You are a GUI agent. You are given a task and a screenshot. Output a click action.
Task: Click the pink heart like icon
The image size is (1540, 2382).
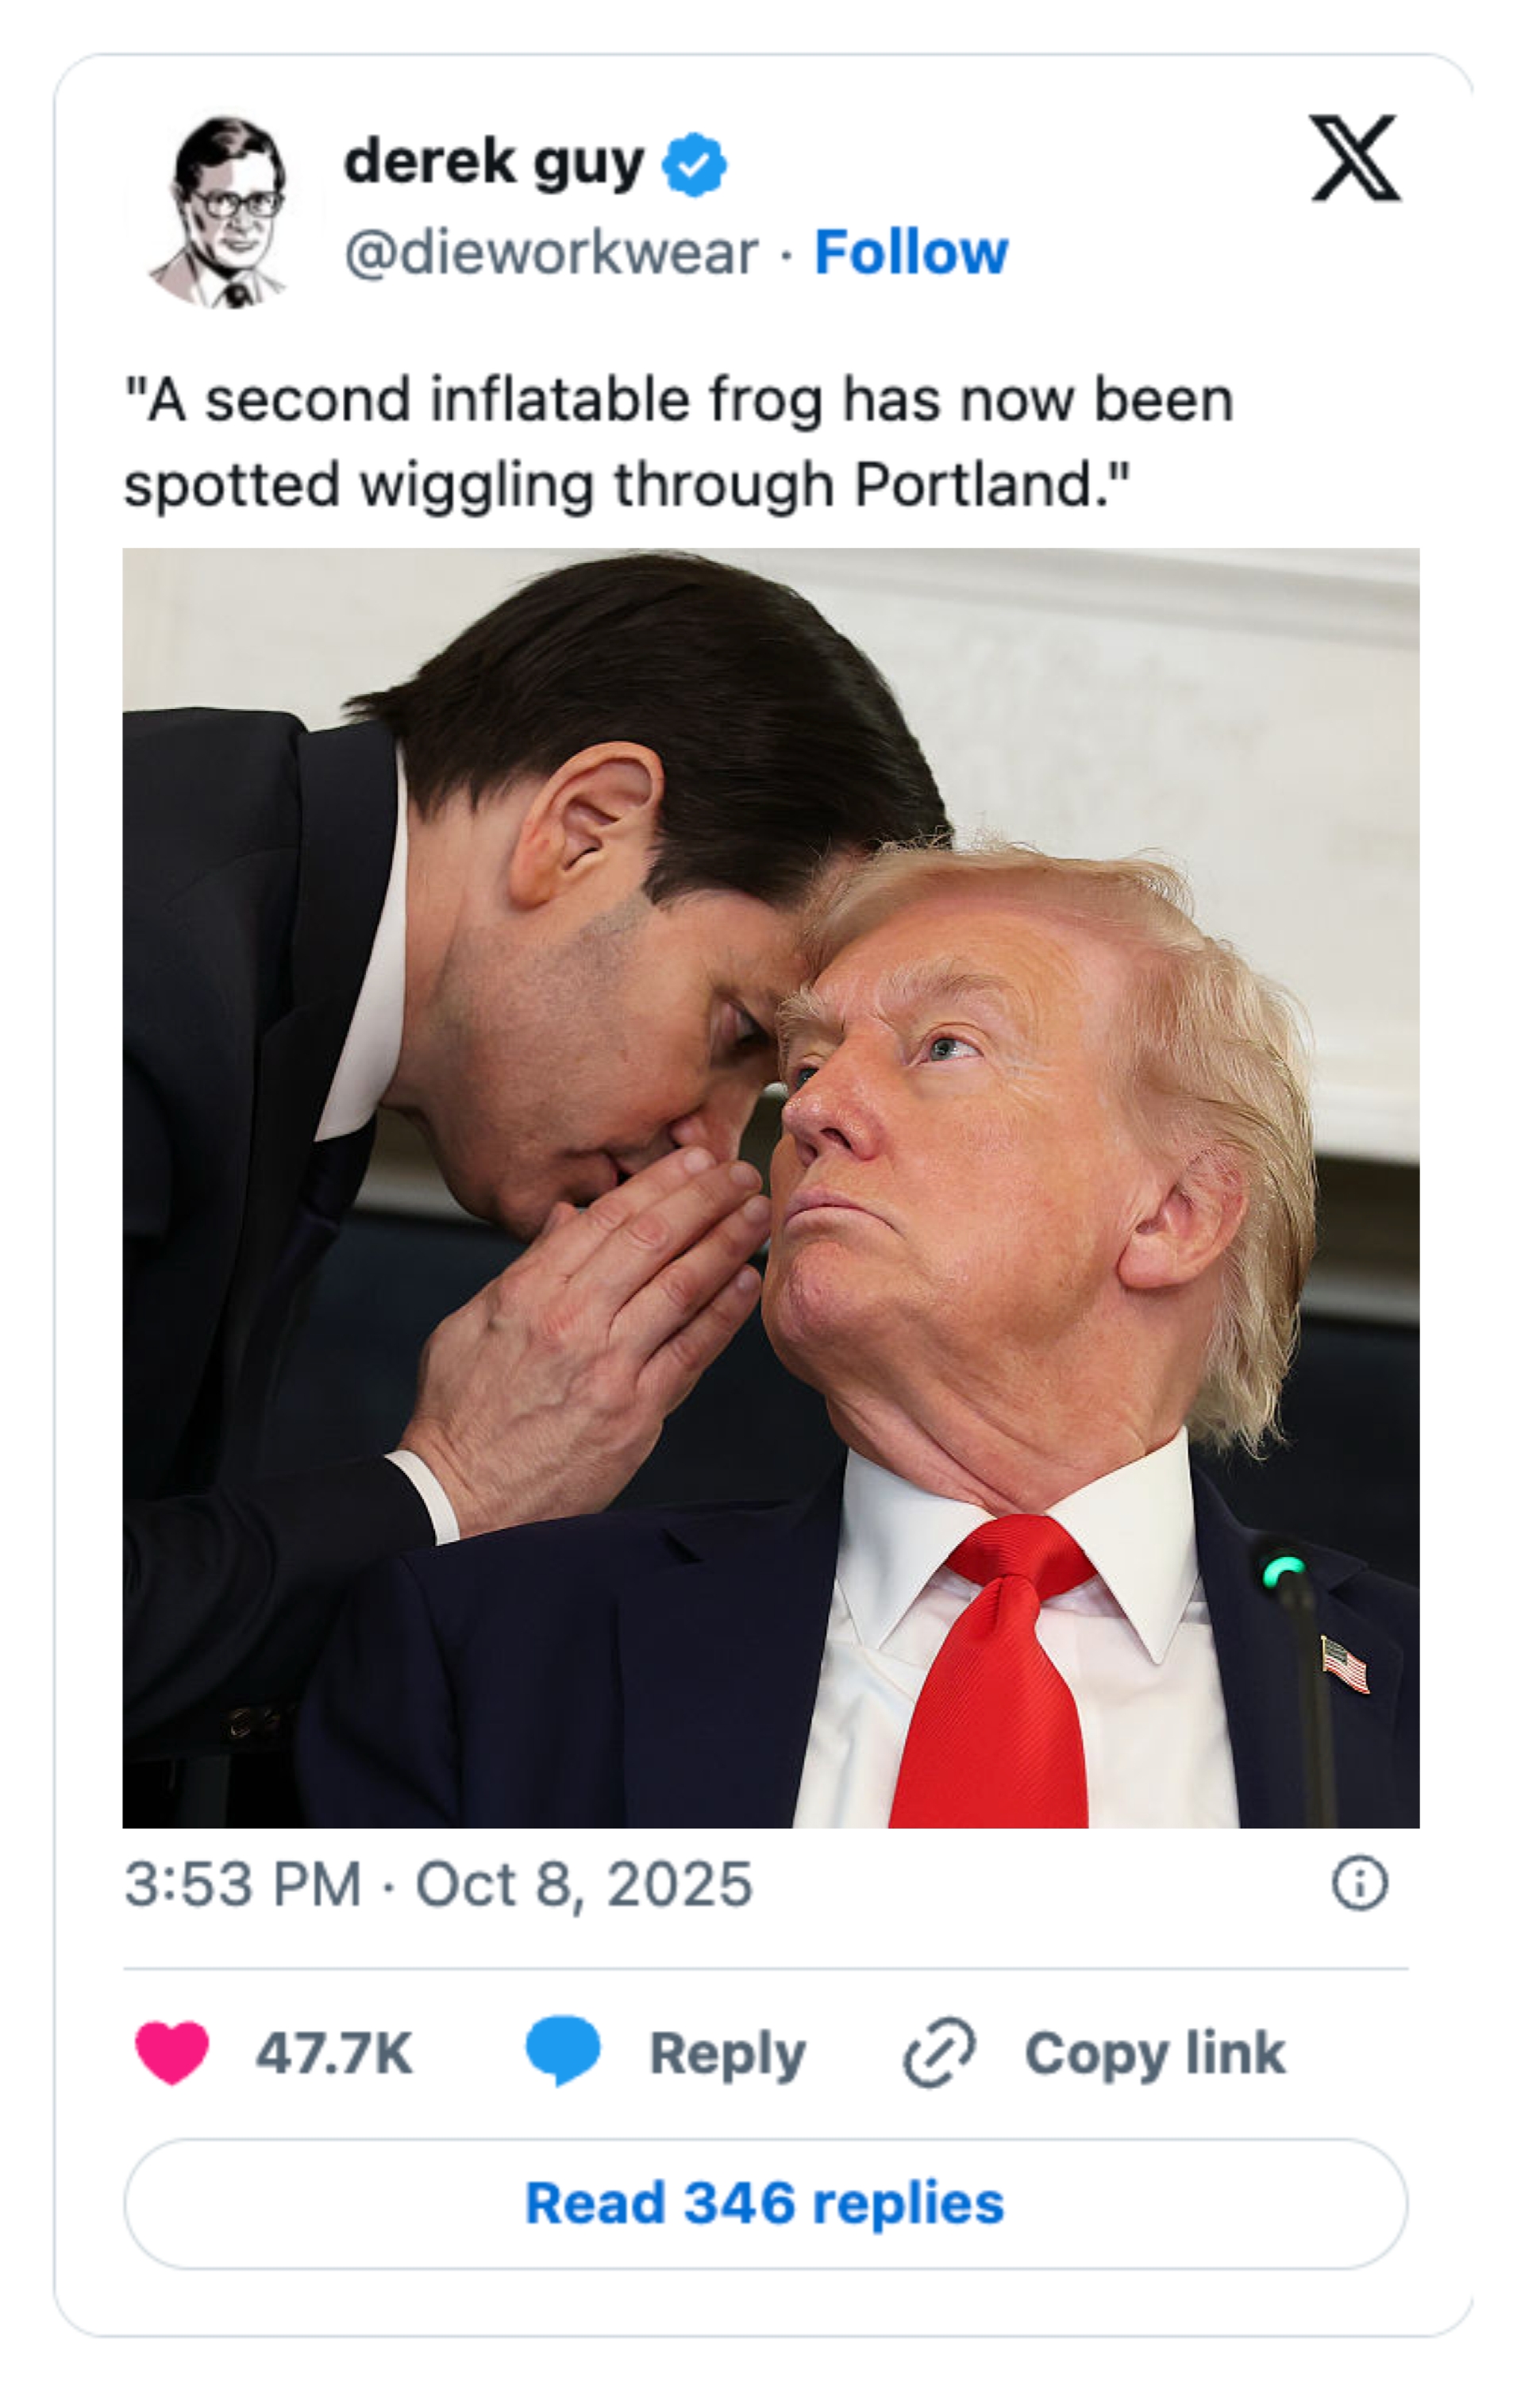(172, 2053)
